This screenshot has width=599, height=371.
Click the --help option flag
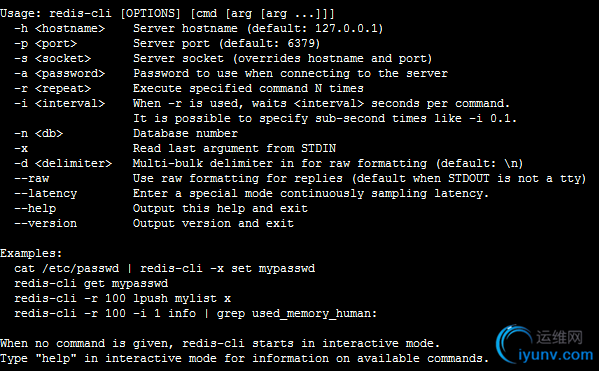tap(35, 209)
